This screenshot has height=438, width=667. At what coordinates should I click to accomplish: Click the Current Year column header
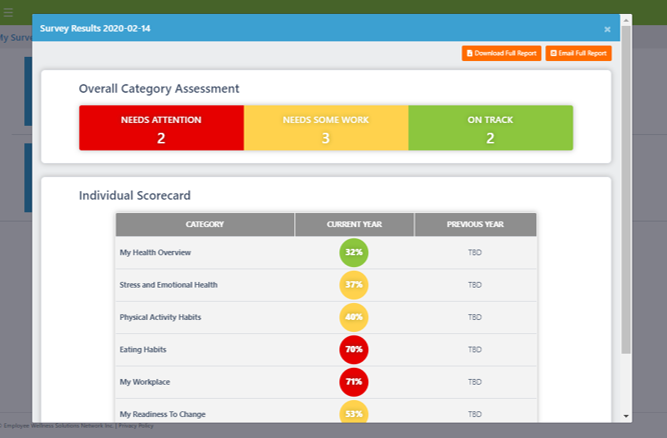(x=354, y=224)
